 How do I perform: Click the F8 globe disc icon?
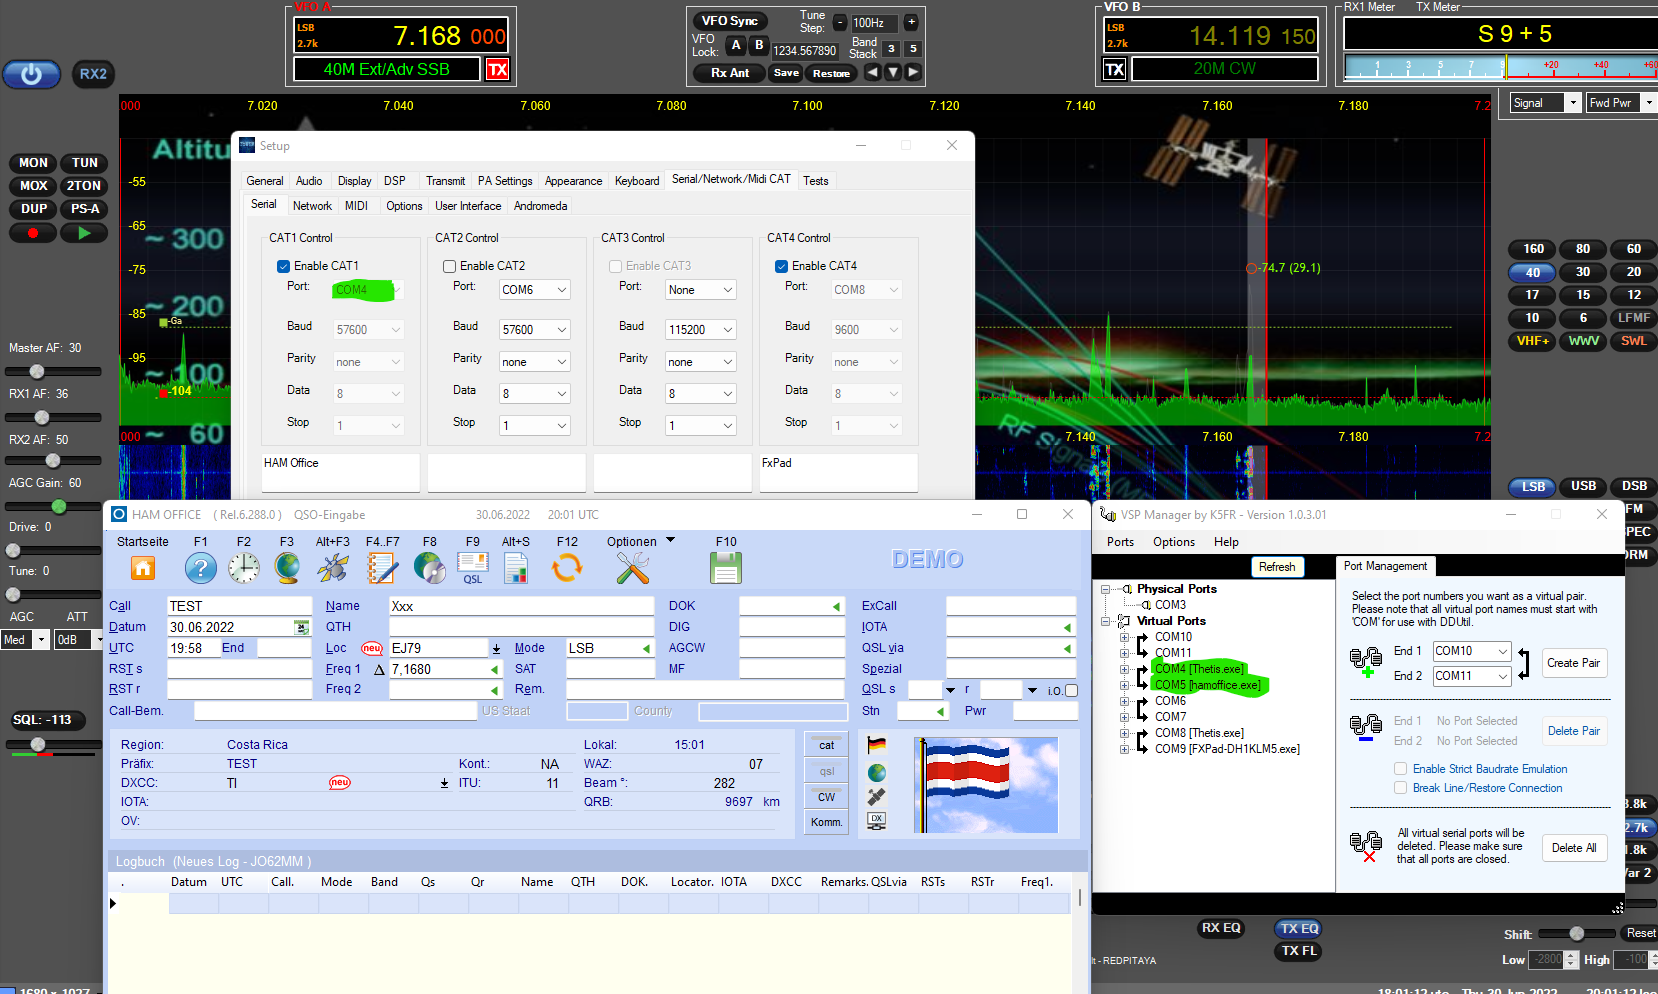[x=429, y=568]
